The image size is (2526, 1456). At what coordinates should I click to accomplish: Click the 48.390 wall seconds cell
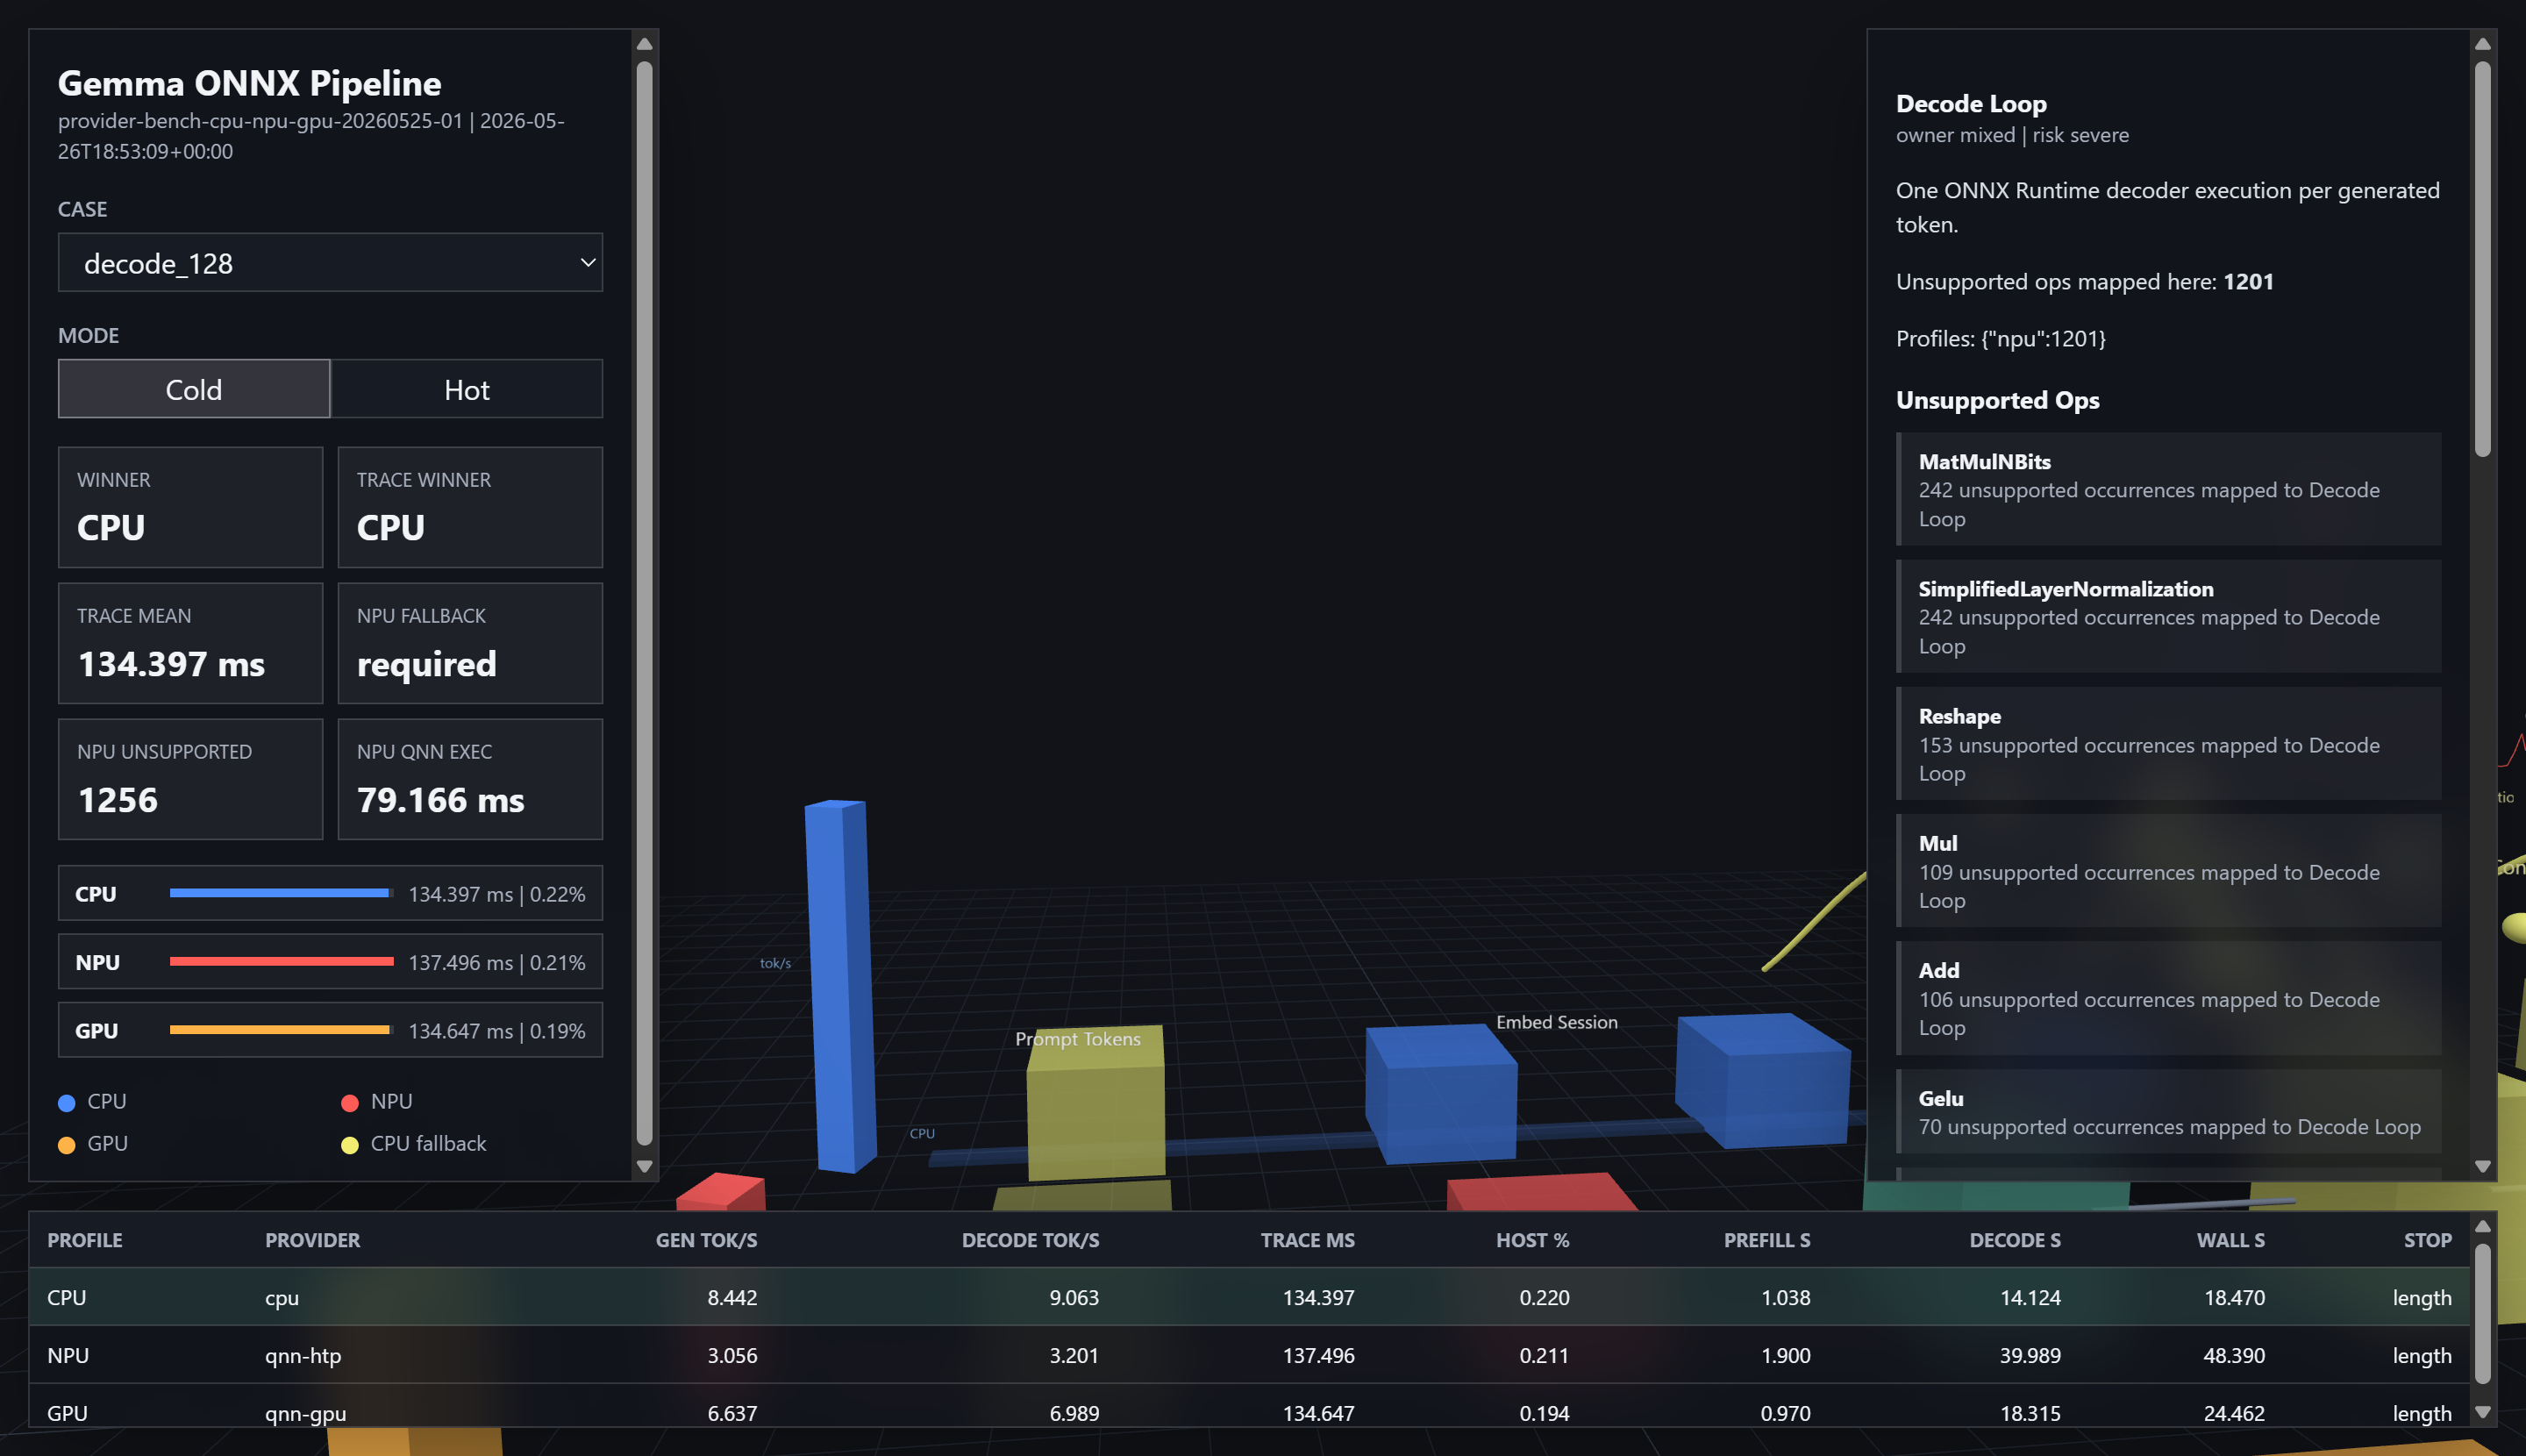(x=2234, y=1355)
